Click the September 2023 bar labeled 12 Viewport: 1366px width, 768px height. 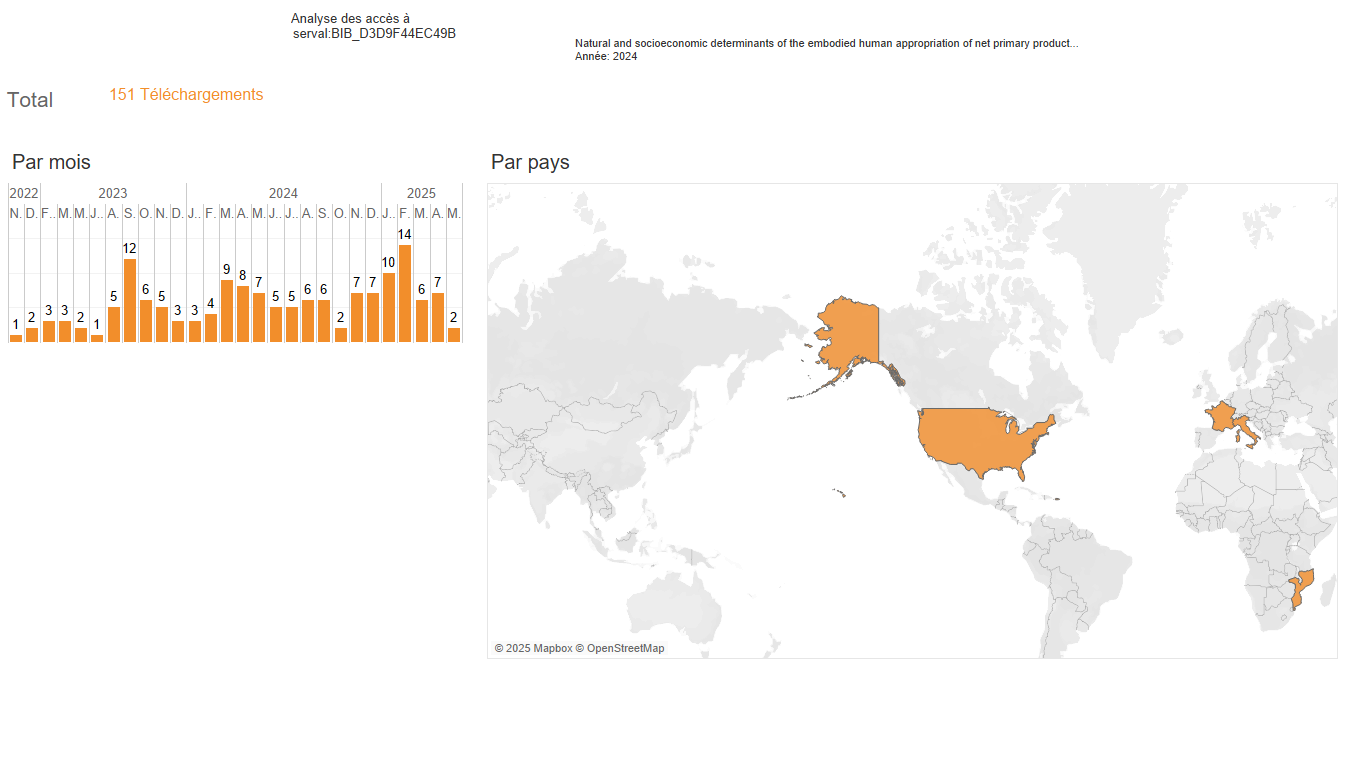(129, 300)
